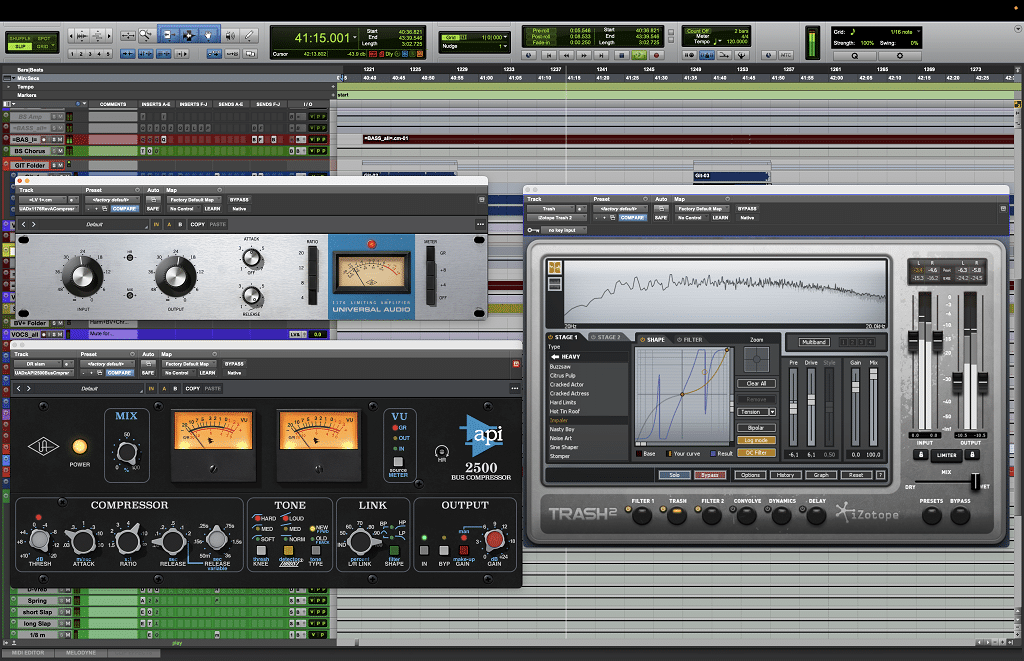This screenshot has height=661, width=1024.
Task: Select the Grabber hand tool
Action: coord(209,35)
